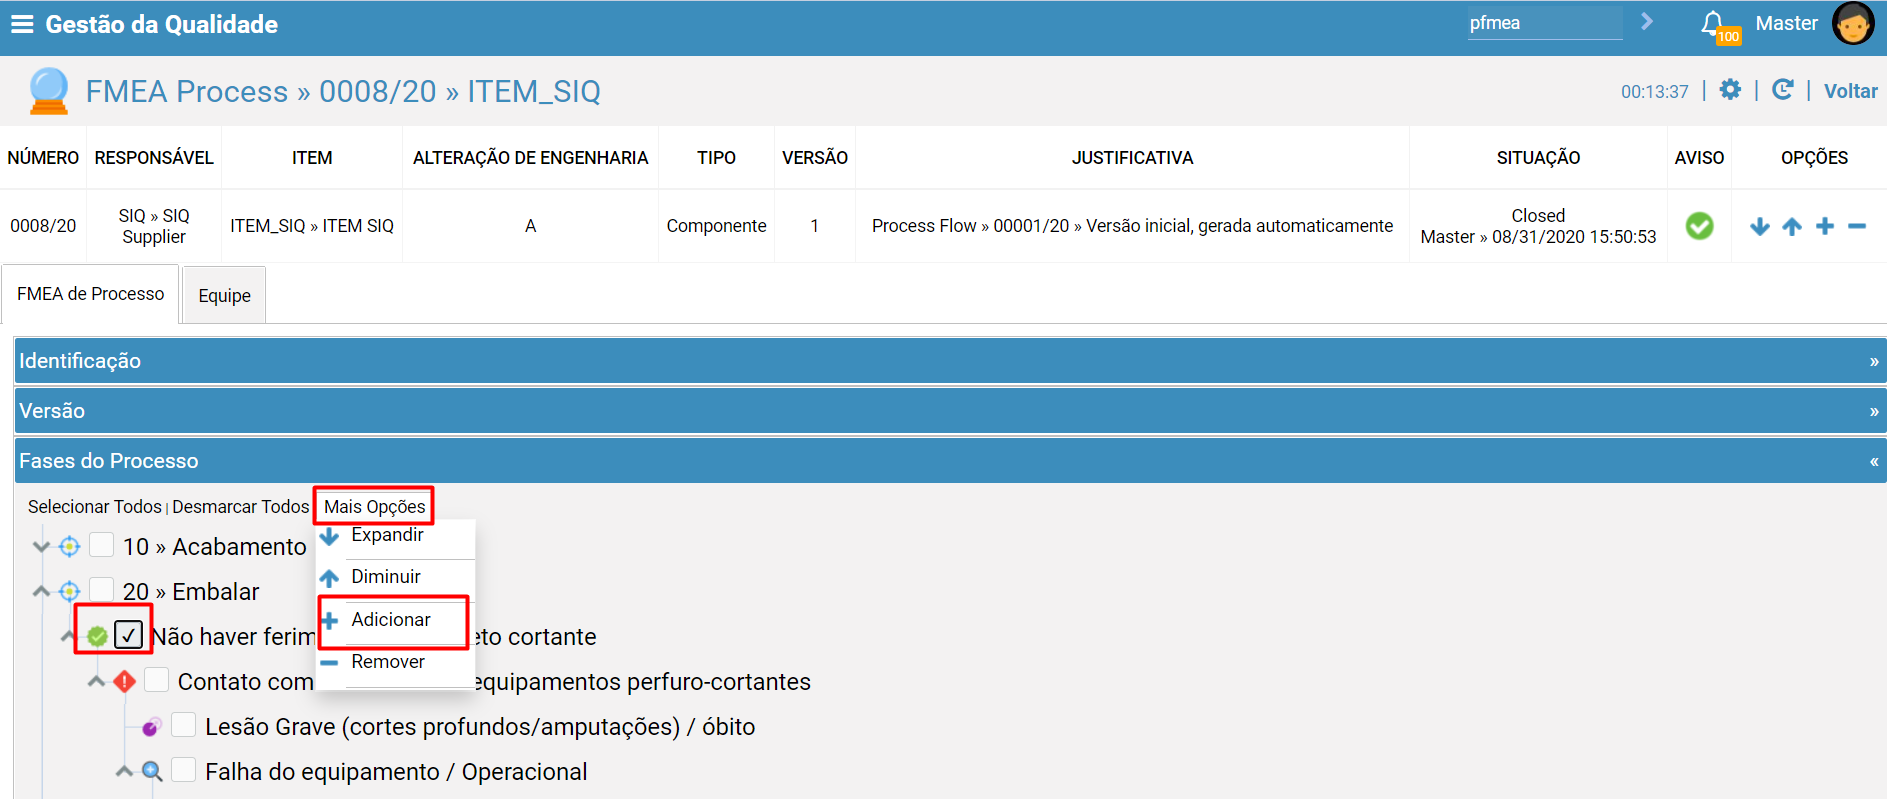The height and width of the screenshot is (799, 1887).
Task: Collapse the Fases do Processo section
Action: coord(950,461)
